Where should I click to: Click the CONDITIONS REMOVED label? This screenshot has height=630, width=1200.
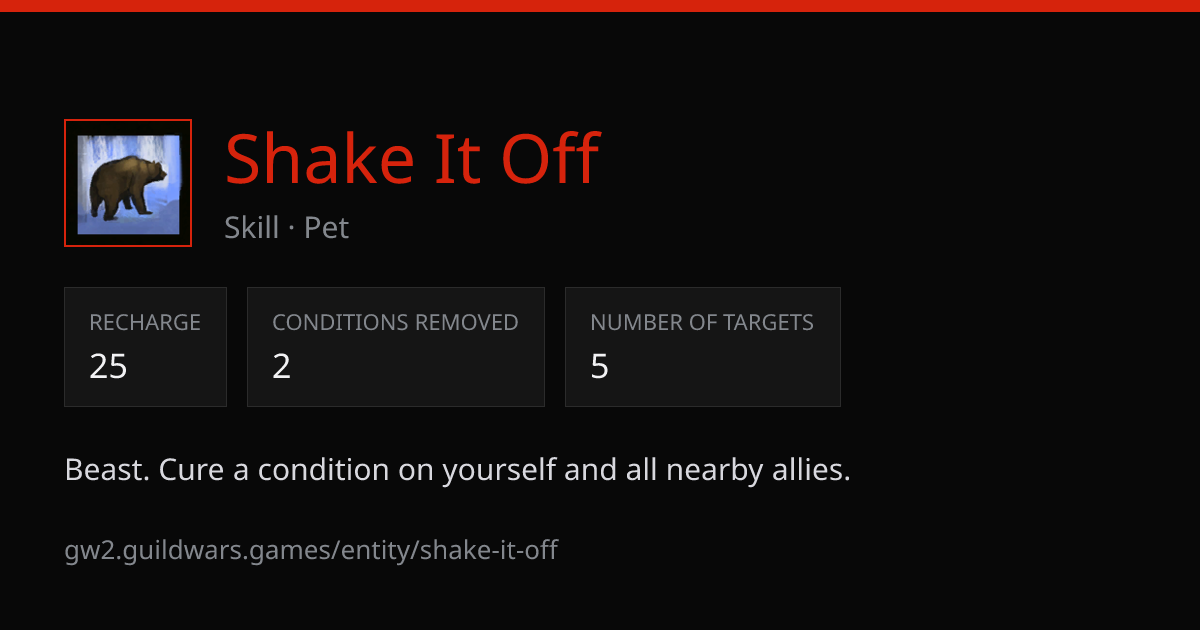[x=395, y=323]
